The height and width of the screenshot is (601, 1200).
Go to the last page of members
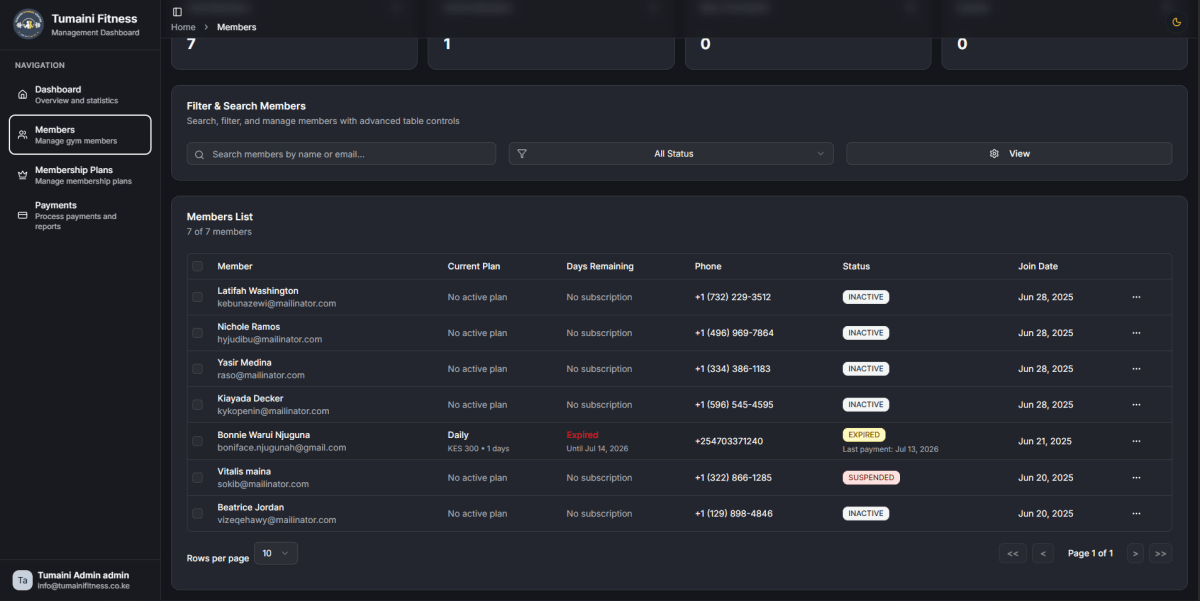pos(1161,553)
